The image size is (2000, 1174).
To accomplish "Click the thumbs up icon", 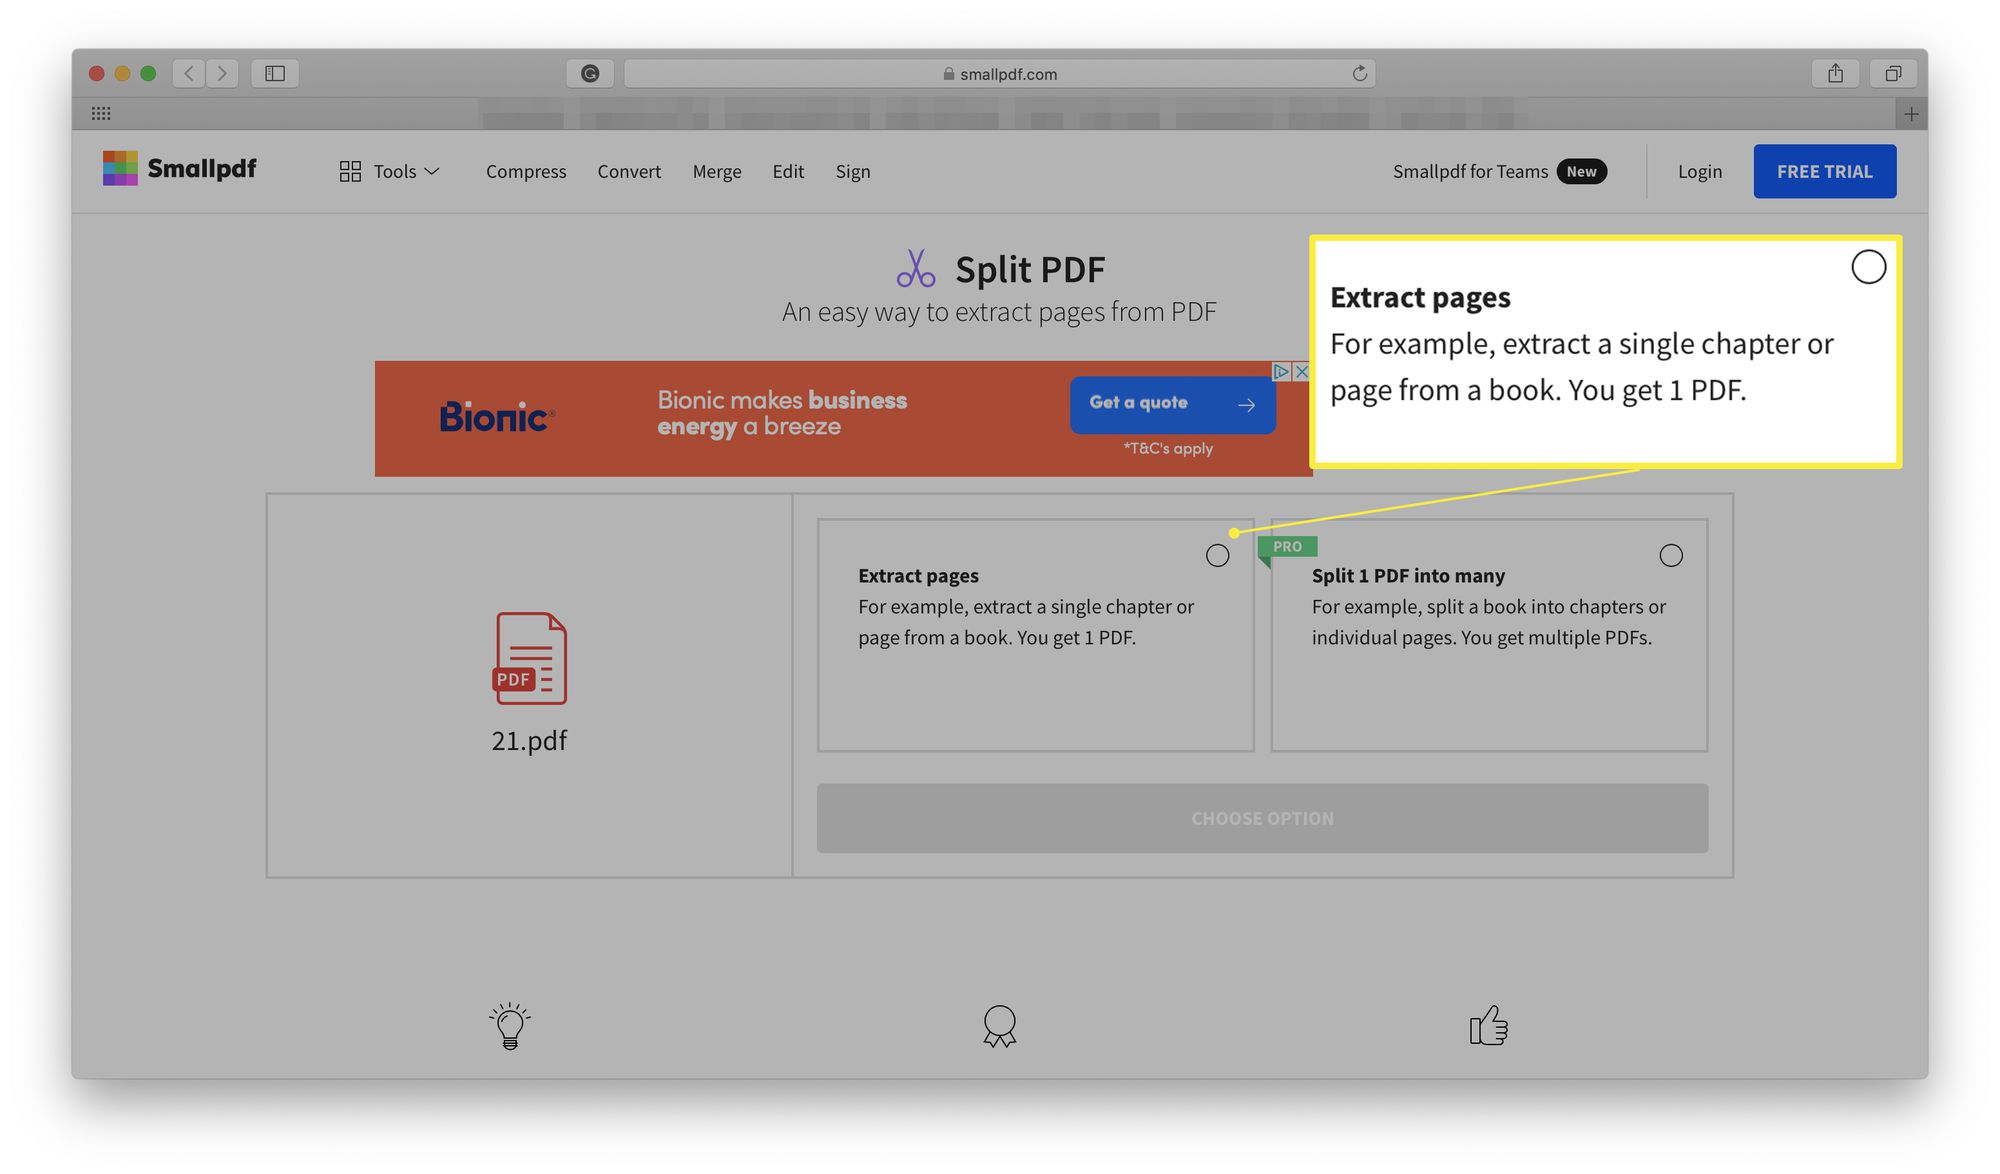I will click(x=1488, y=1025).
